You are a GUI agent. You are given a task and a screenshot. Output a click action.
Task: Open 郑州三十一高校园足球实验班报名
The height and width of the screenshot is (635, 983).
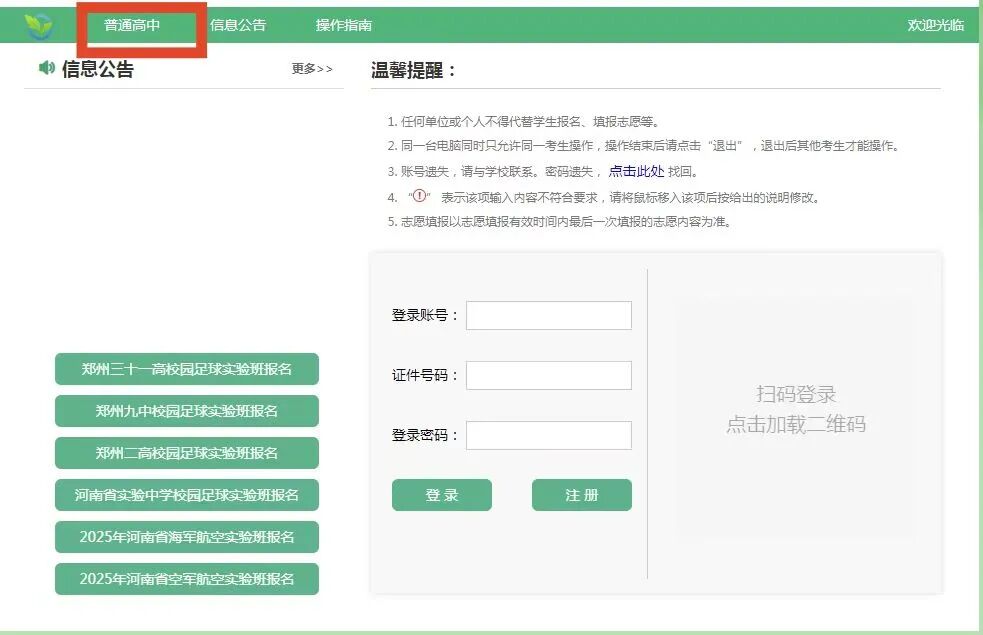coord(187,369)
